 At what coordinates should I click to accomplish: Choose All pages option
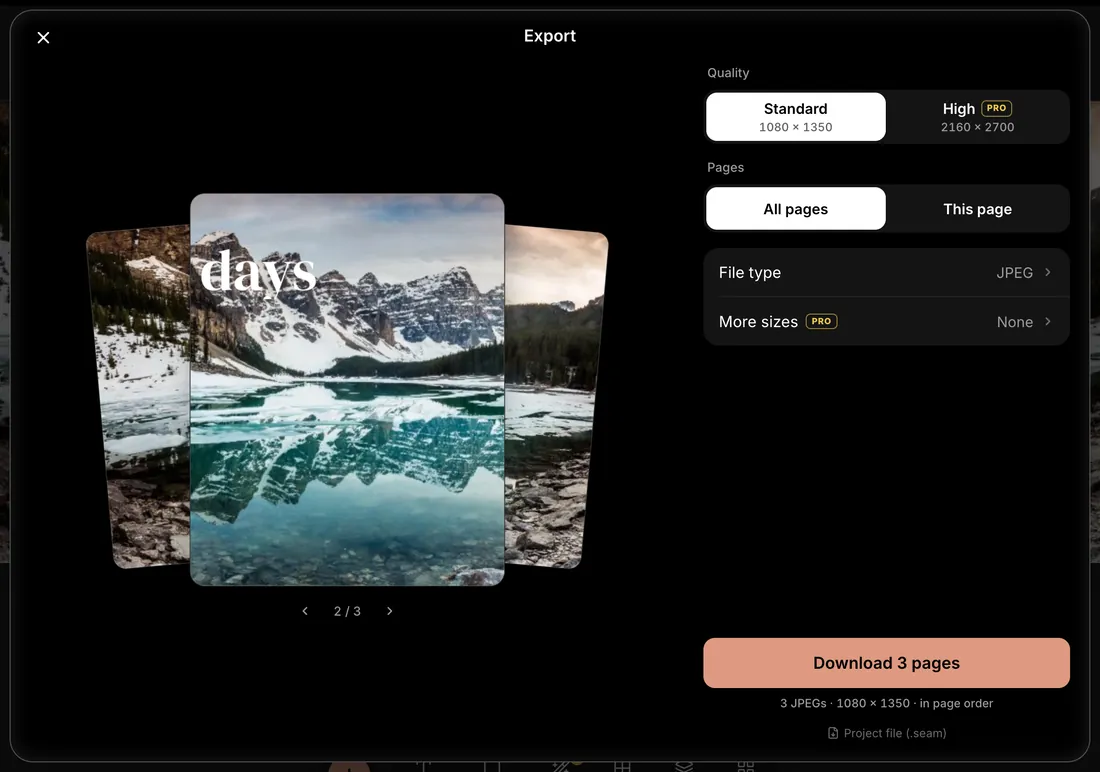(796, 209)
